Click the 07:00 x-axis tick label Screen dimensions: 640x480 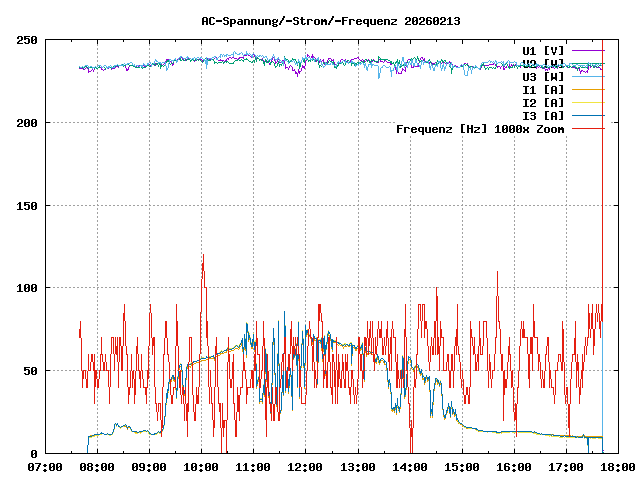[46, 467]
